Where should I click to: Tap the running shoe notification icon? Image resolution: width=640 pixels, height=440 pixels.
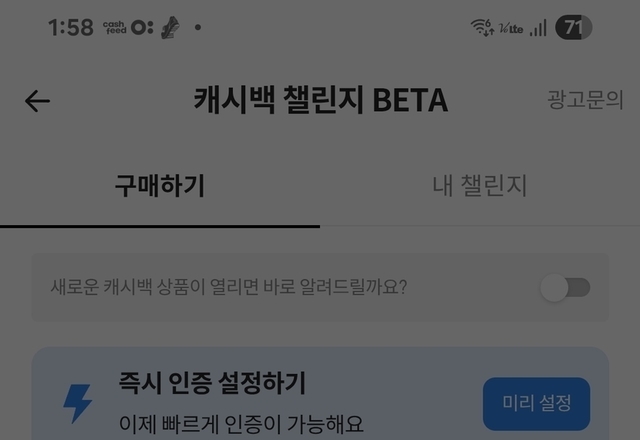(170, 28)
